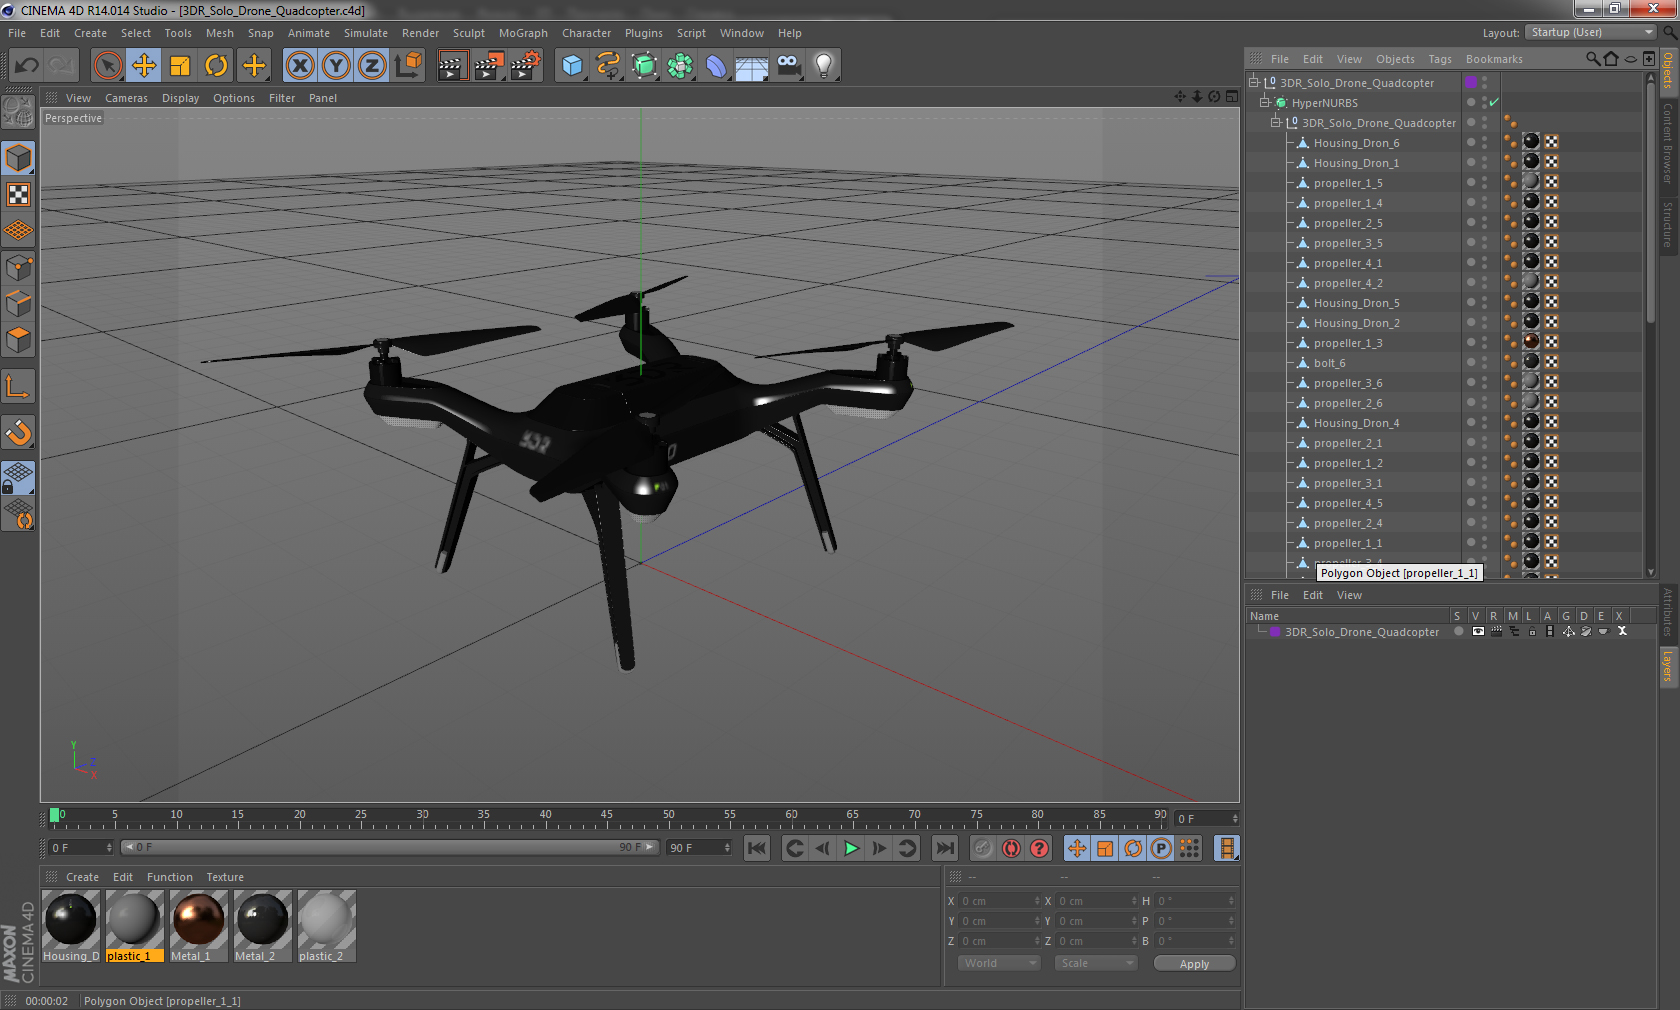
Task: Go to start of animation
Action: point(757,848)
